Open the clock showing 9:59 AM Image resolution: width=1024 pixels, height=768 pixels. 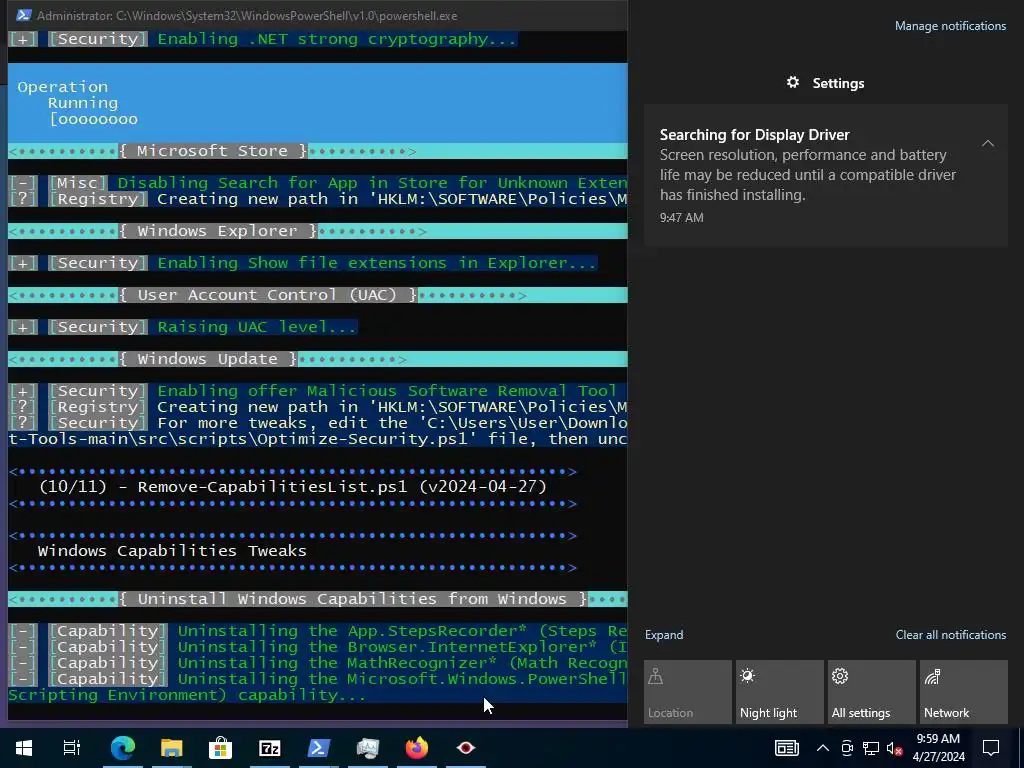point(938,748)
